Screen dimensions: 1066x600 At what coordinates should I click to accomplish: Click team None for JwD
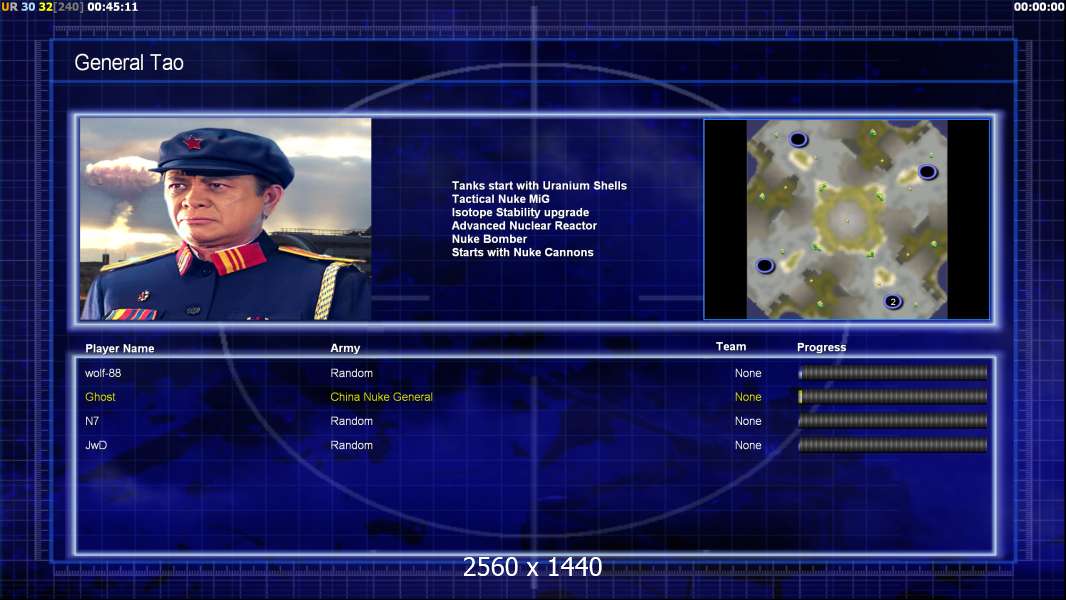[748, 445]
